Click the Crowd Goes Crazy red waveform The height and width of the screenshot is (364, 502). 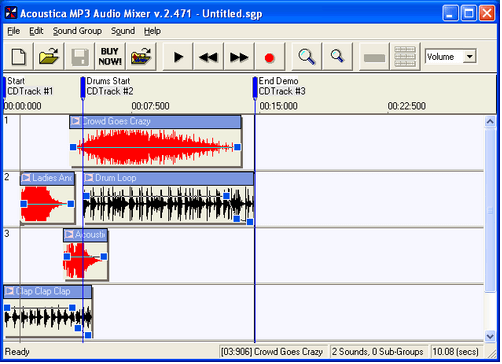point(155,147)
